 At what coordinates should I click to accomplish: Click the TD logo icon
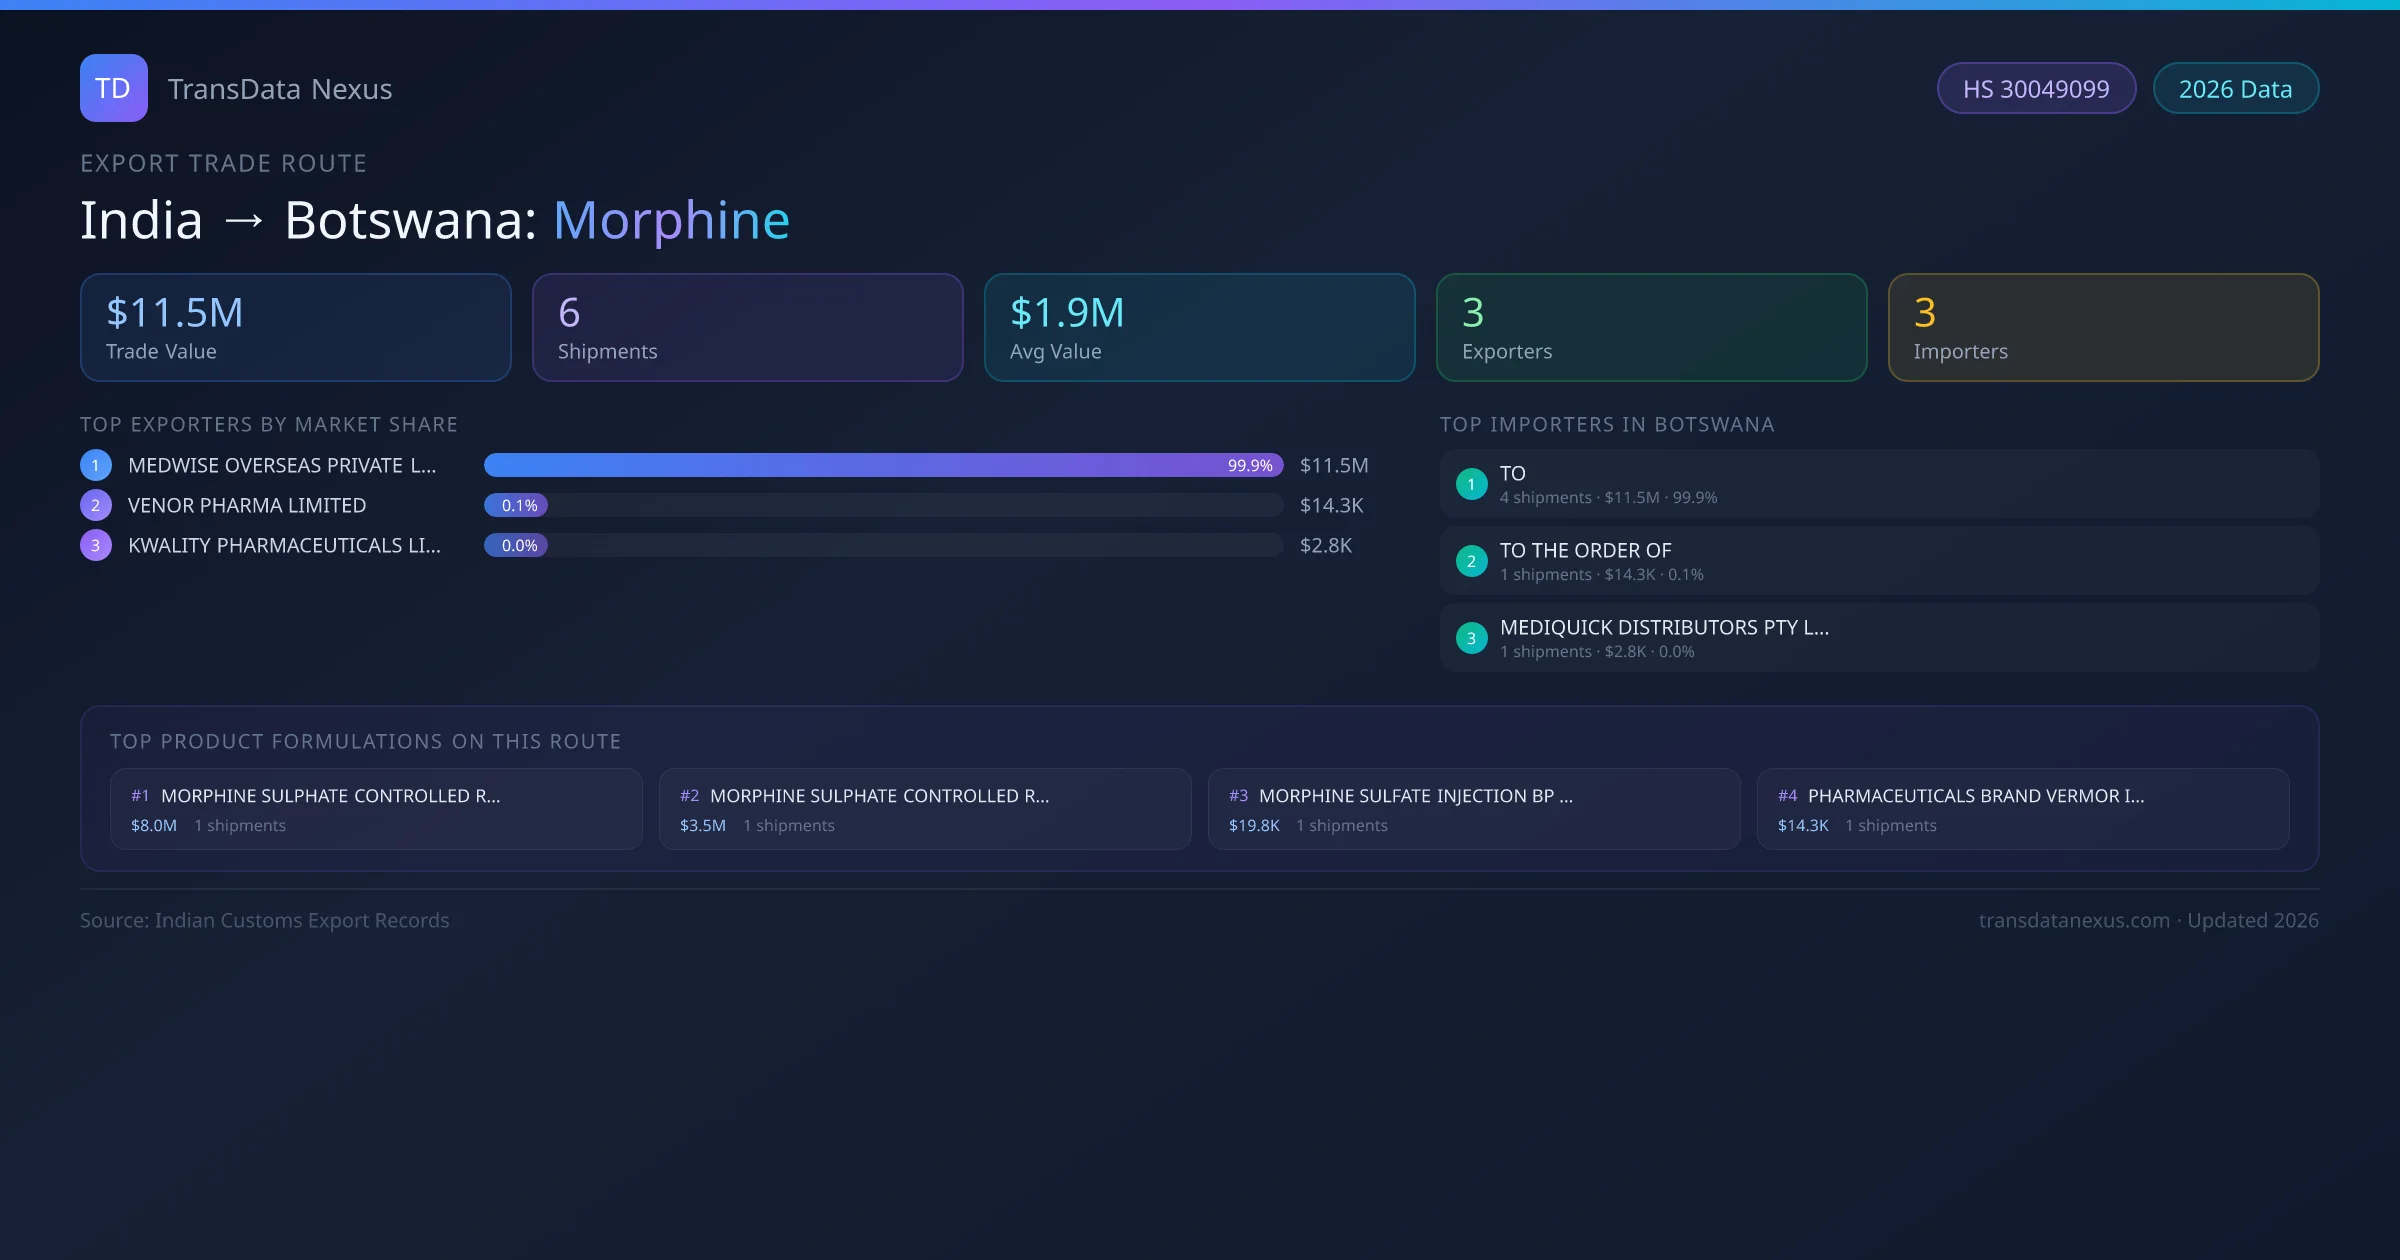tap(113, 88)
